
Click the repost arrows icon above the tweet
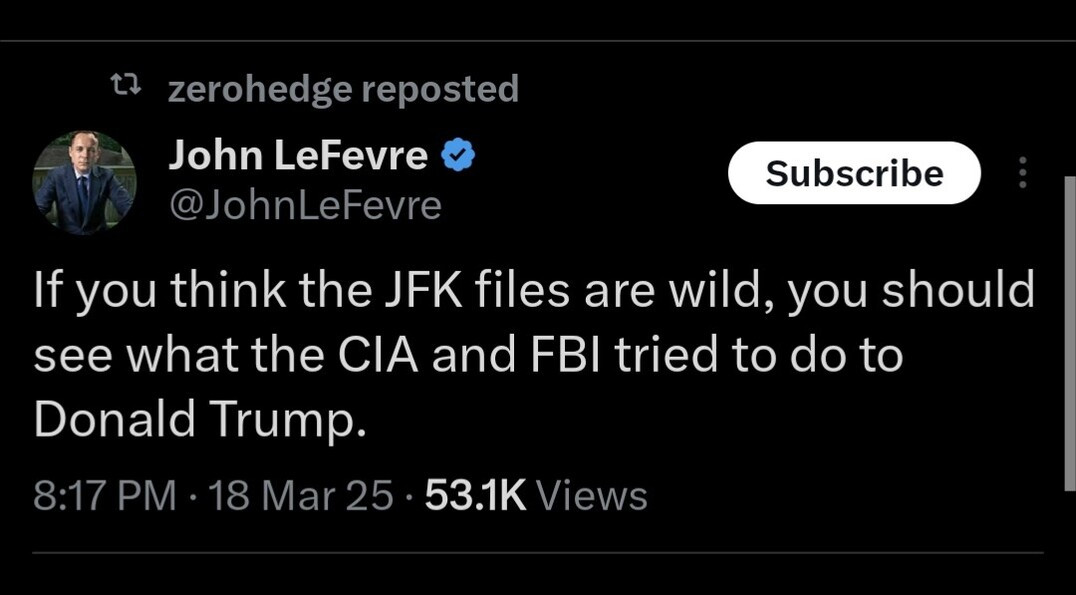(x=124, y=88)
